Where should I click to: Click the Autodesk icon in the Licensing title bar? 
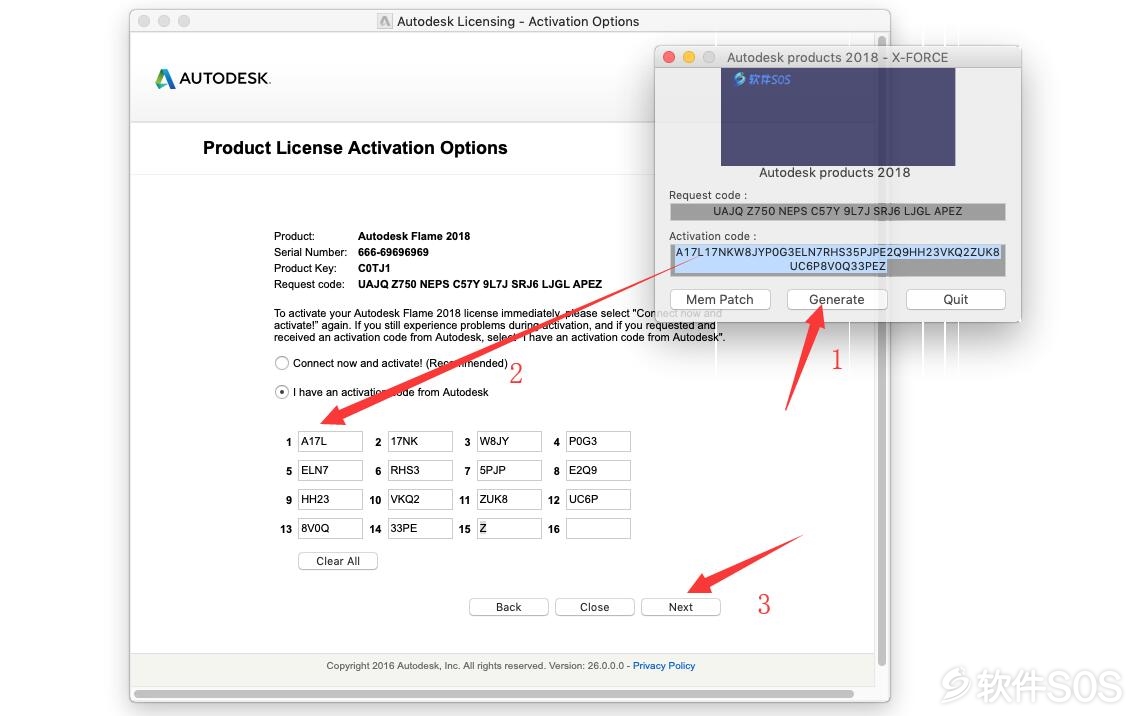tap(384, 21)
